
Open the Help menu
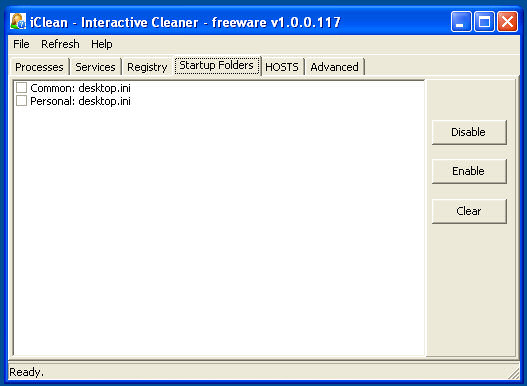point(102,44)
